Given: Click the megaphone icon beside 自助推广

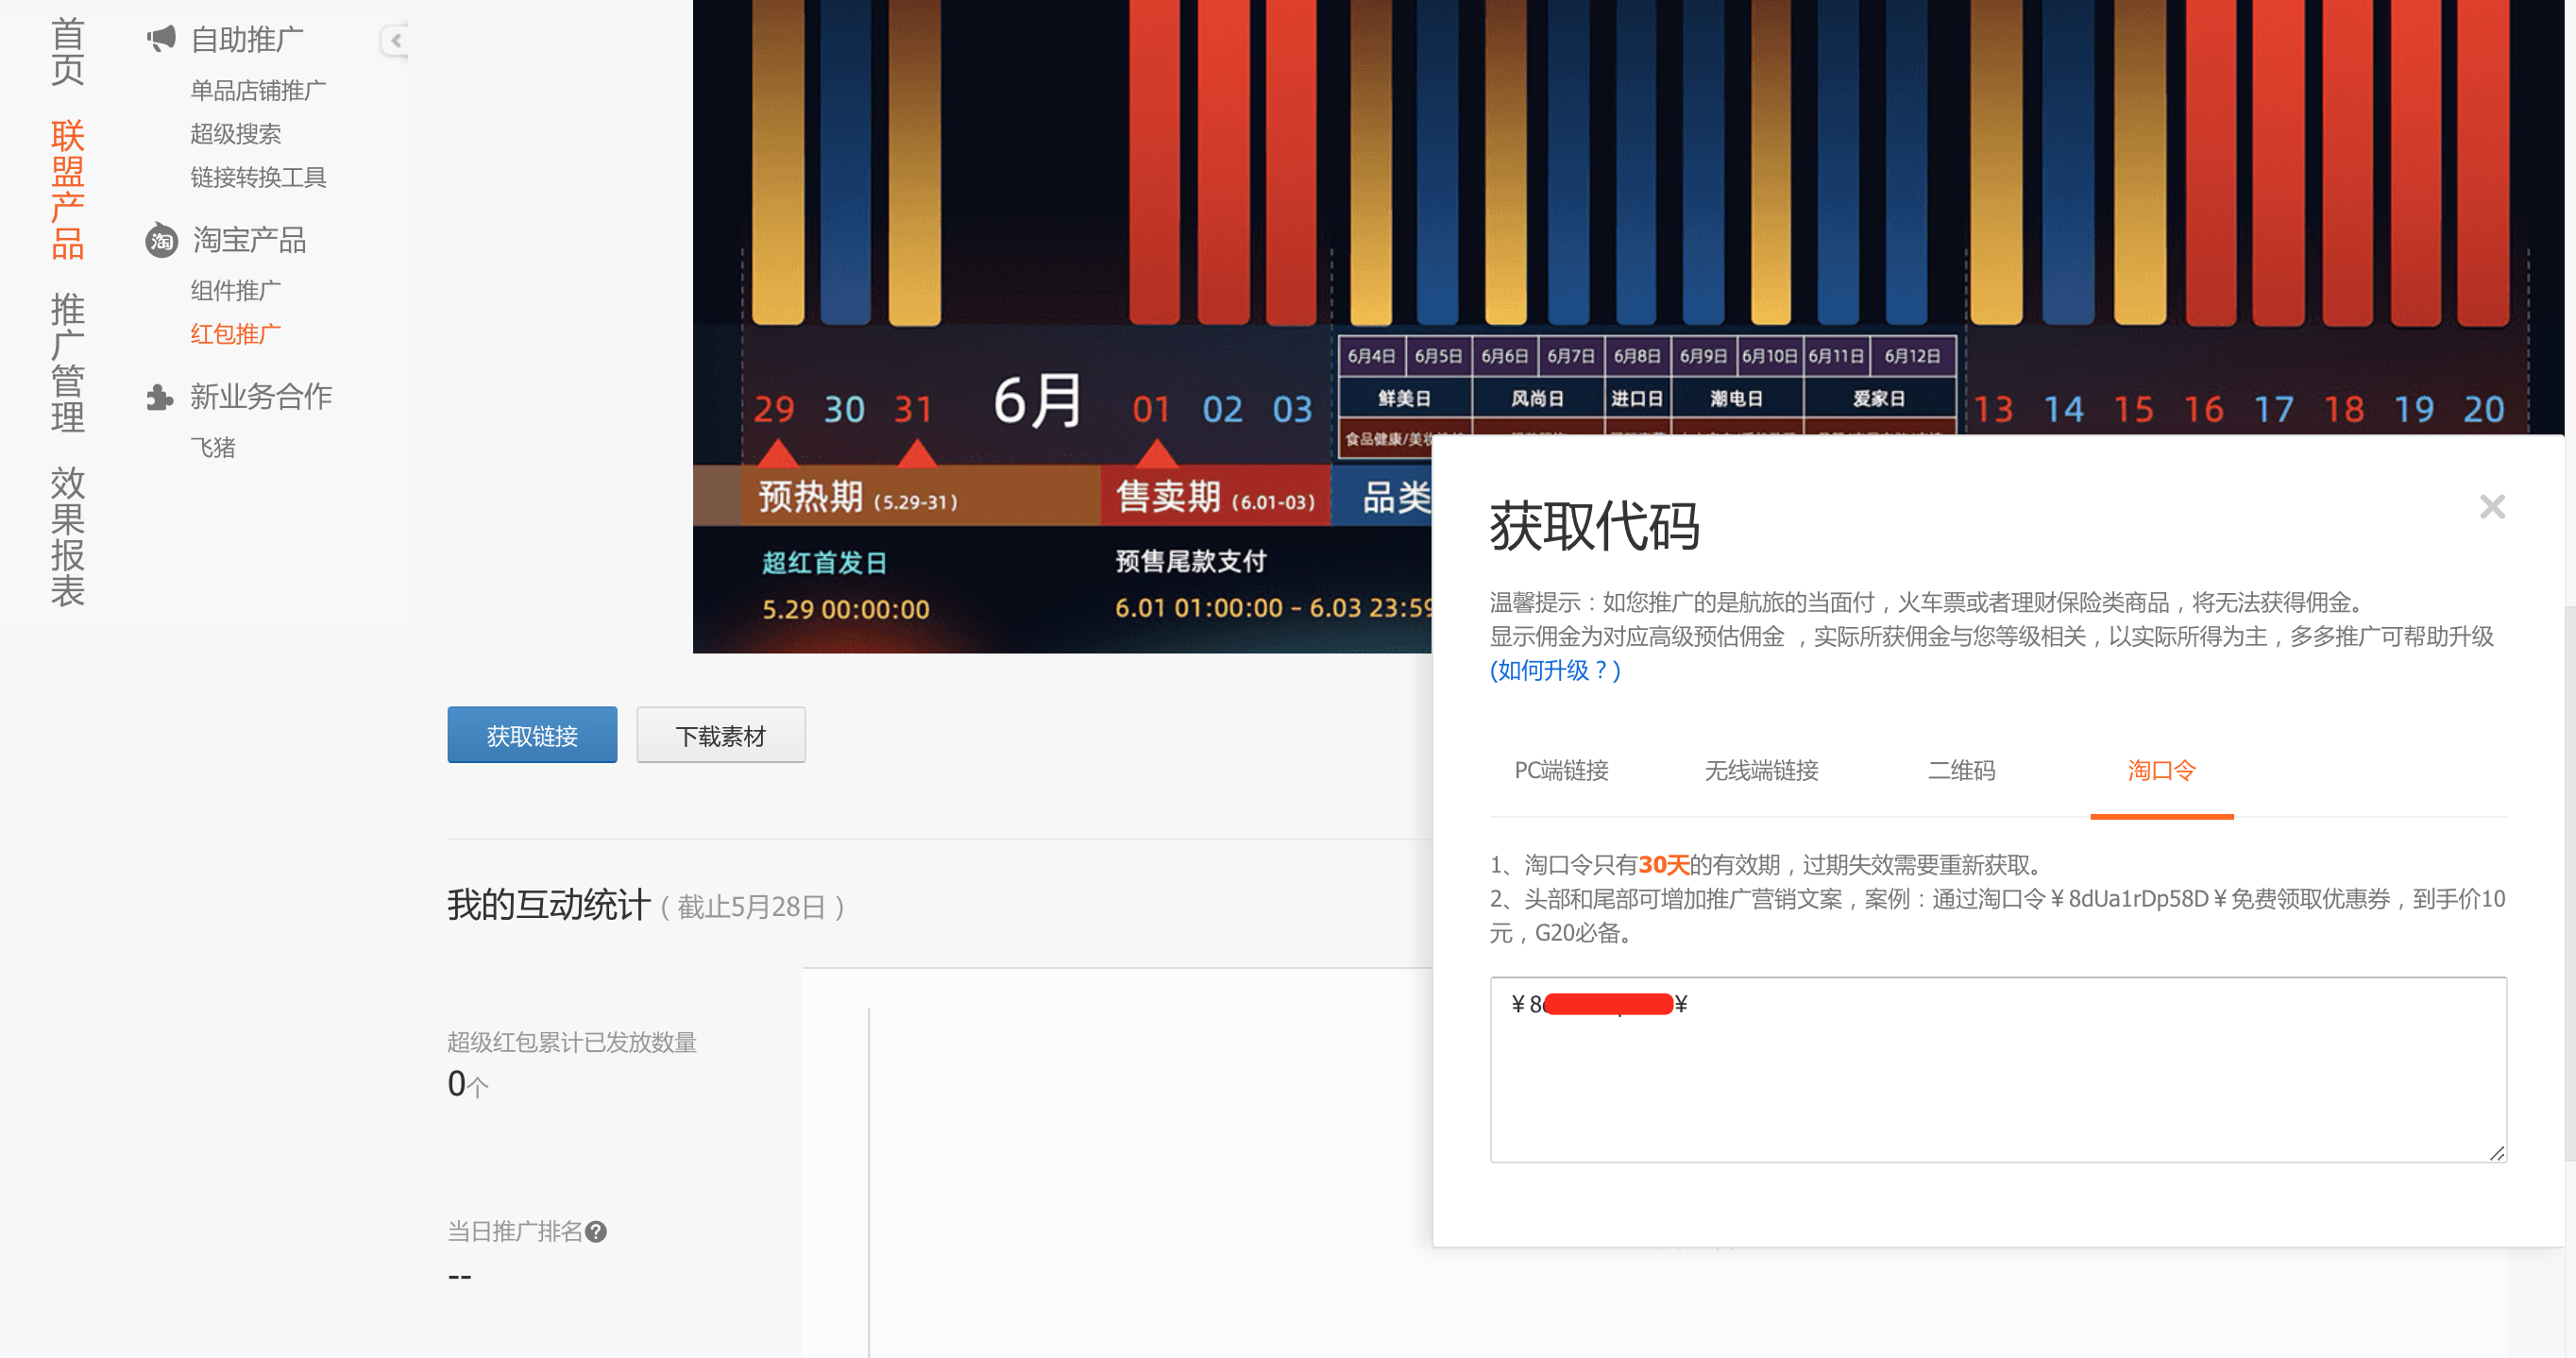Looking at the screenshot, I should pyautogui.click(x=161, y=39).
